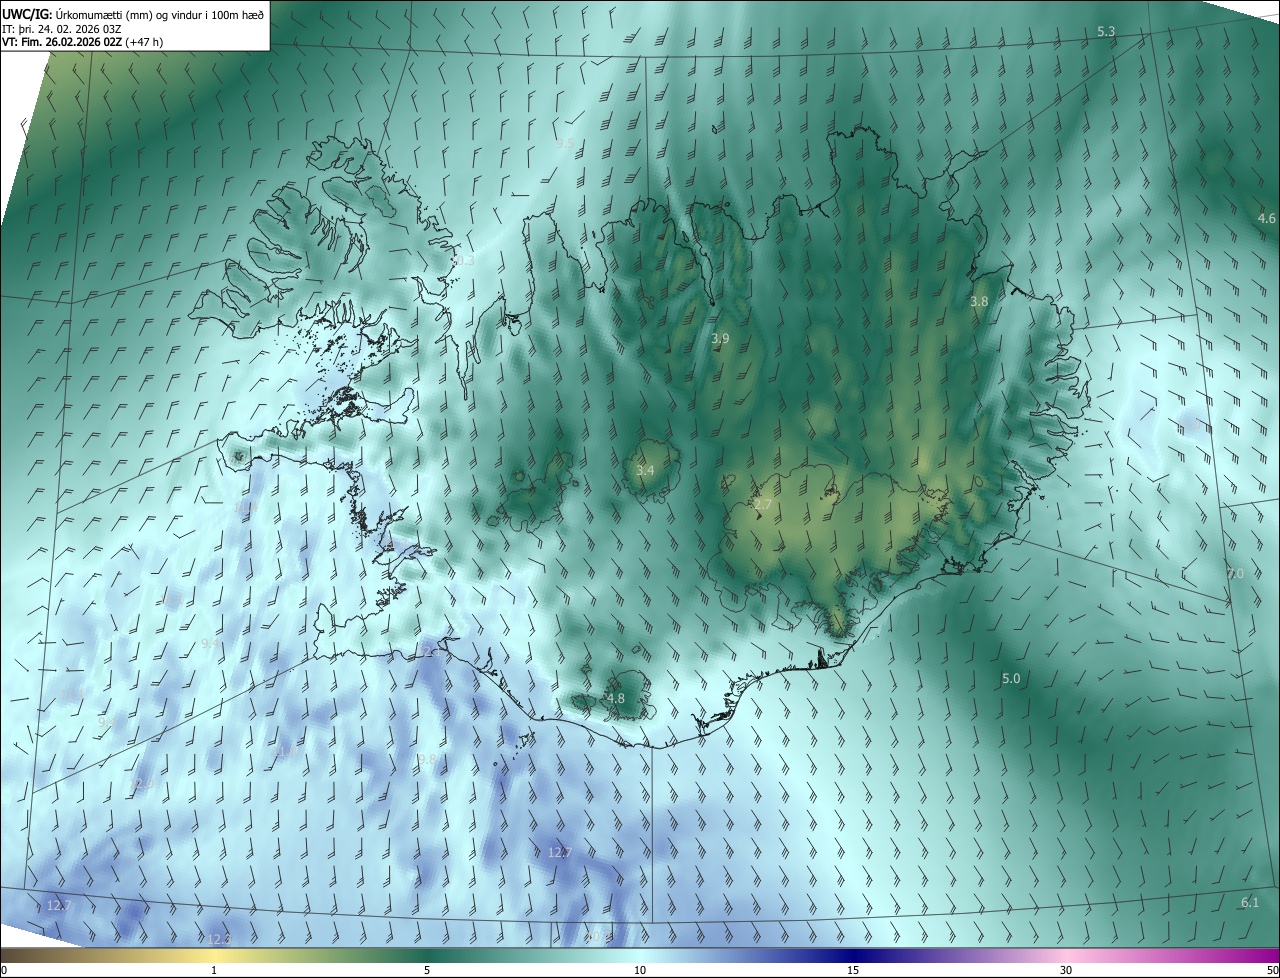Click the title 'Úrkomumætti (mm) og vindur í 100m hæð'

[159, 14]
